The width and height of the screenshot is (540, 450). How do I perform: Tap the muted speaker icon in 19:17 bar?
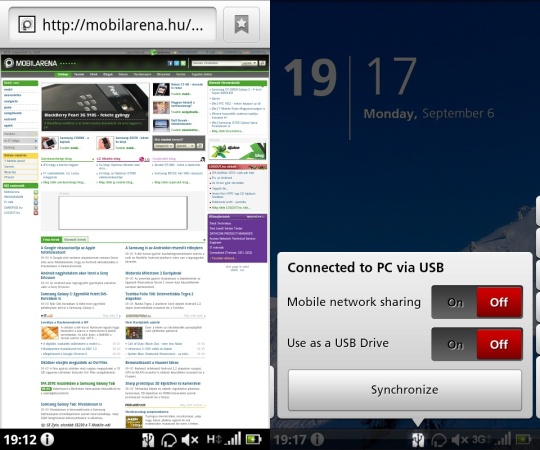click(x=460, y=440)
